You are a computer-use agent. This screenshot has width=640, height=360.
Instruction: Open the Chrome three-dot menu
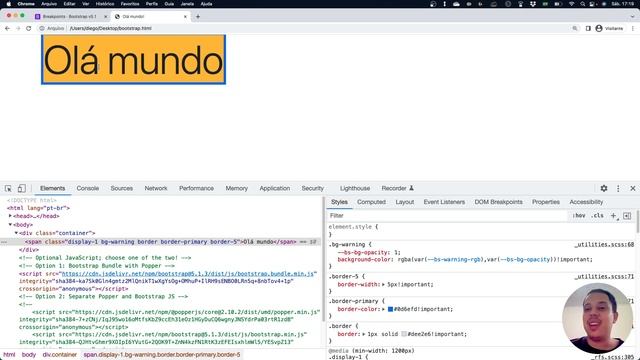pyautogui.click(x=633, y=29)
